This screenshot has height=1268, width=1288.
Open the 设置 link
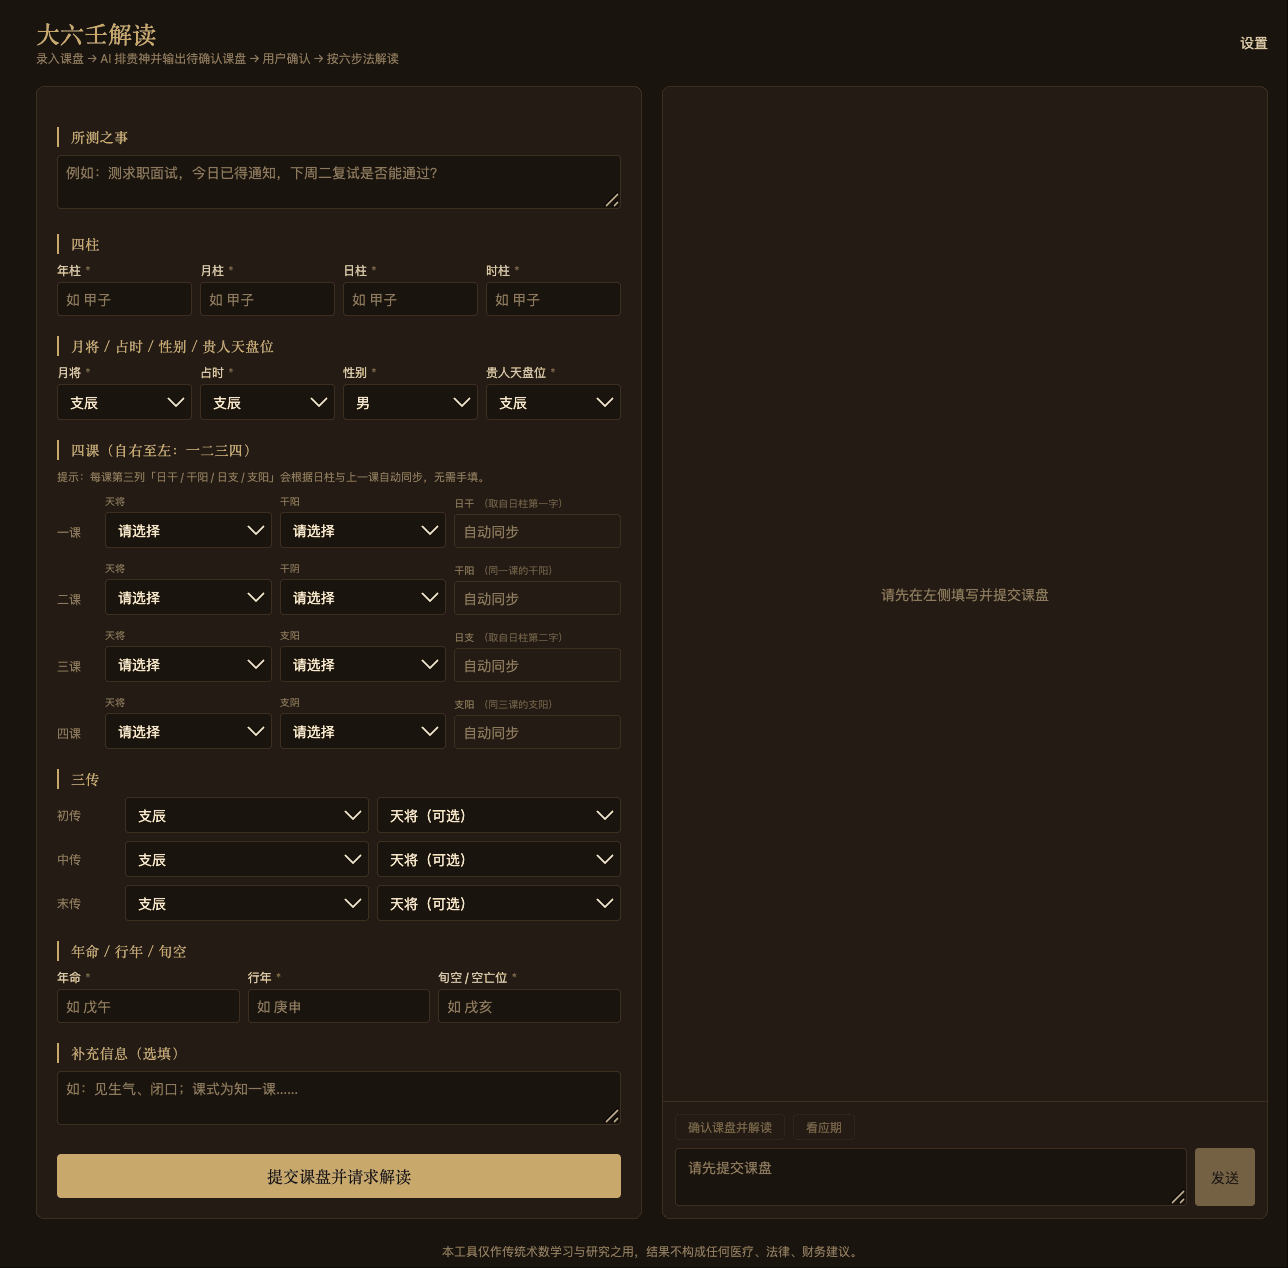point(1253,43)
